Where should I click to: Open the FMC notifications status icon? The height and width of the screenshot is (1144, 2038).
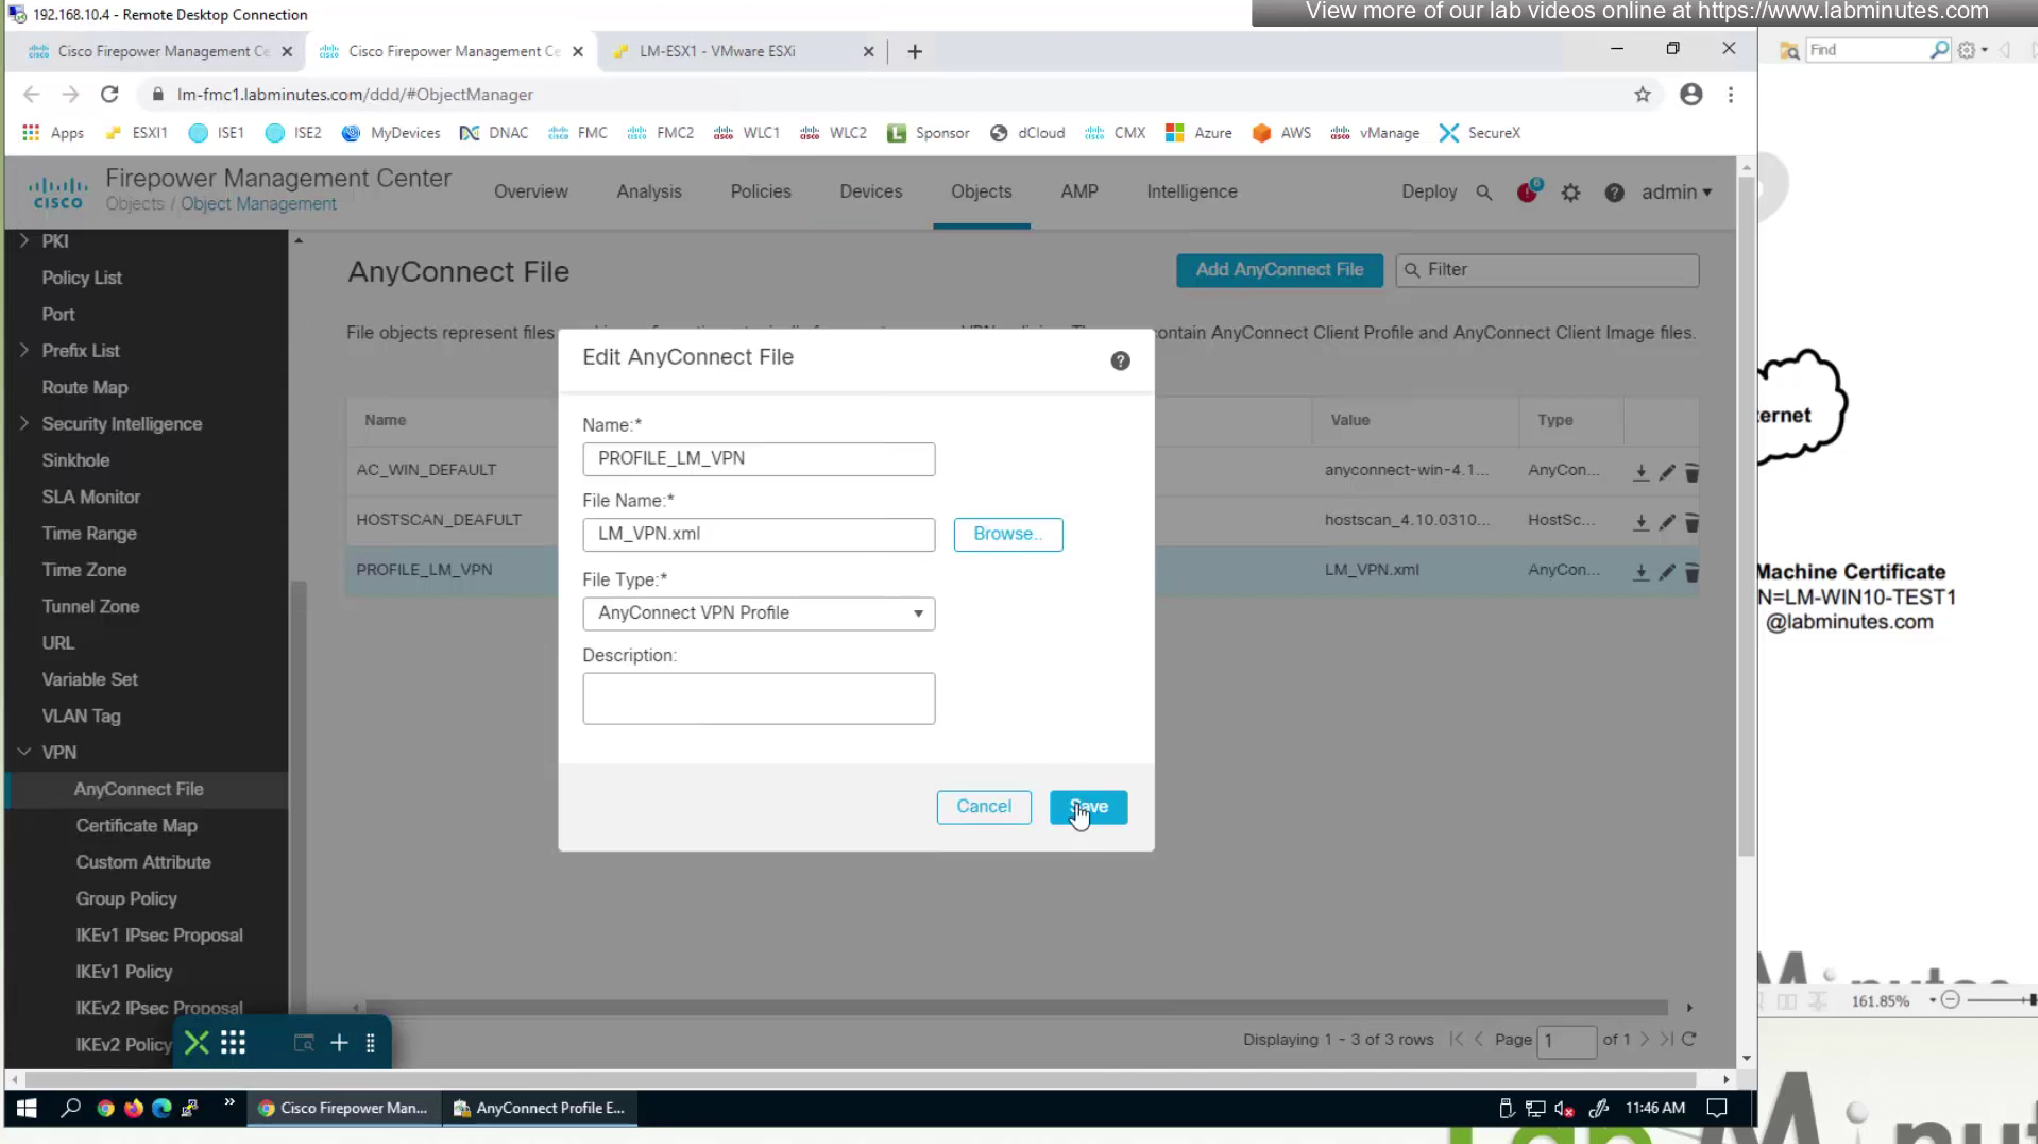tap(1527, 192)
